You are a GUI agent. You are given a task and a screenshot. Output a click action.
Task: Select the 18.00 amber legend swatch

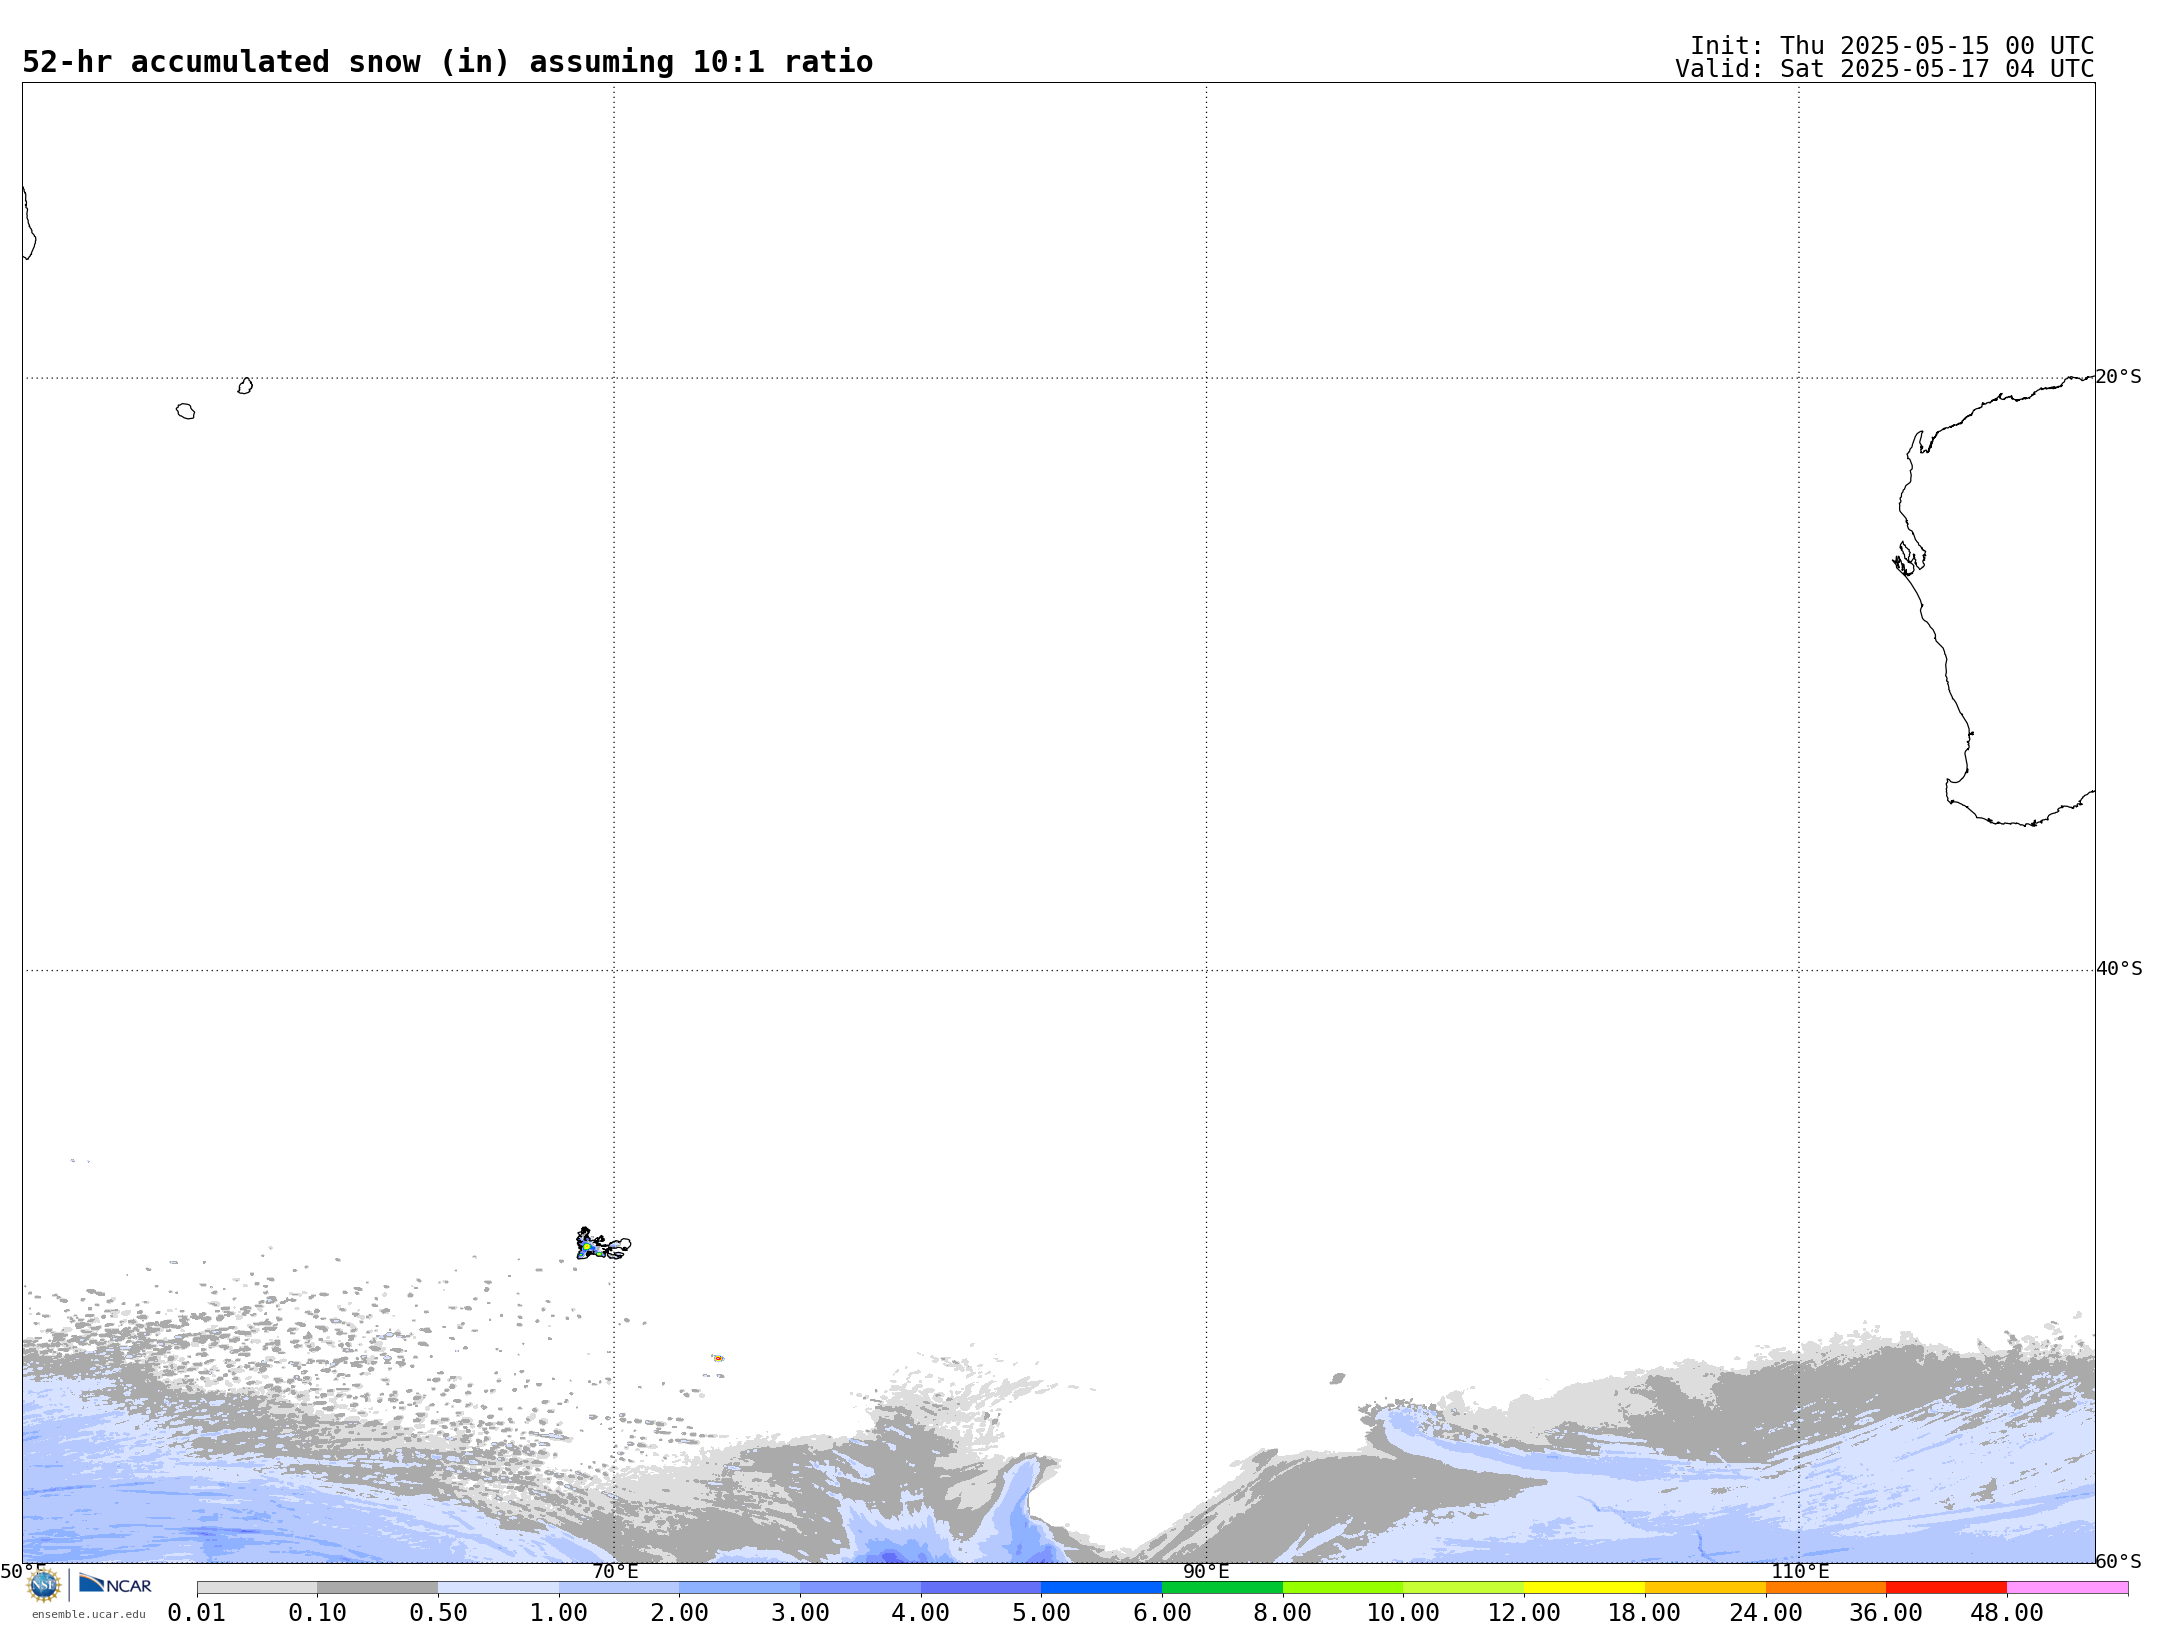point(1705,1588)
